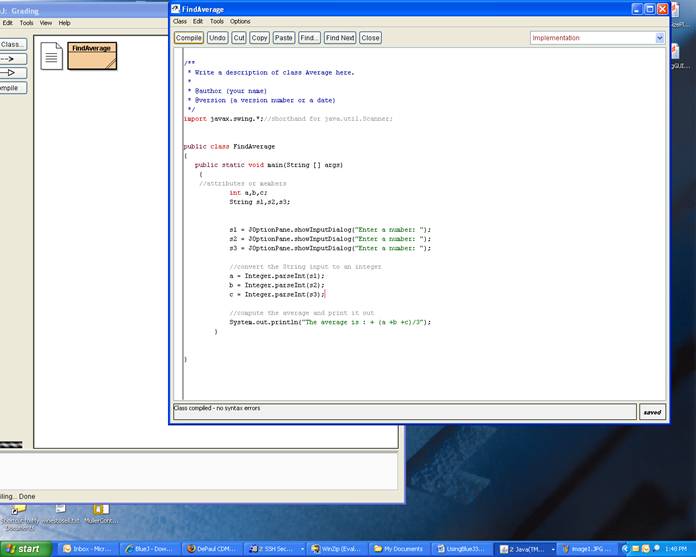Screen dimensions: 696x557
Task: Click the 'int a,b,c;' code line
Action: click(x=249, y=193)
